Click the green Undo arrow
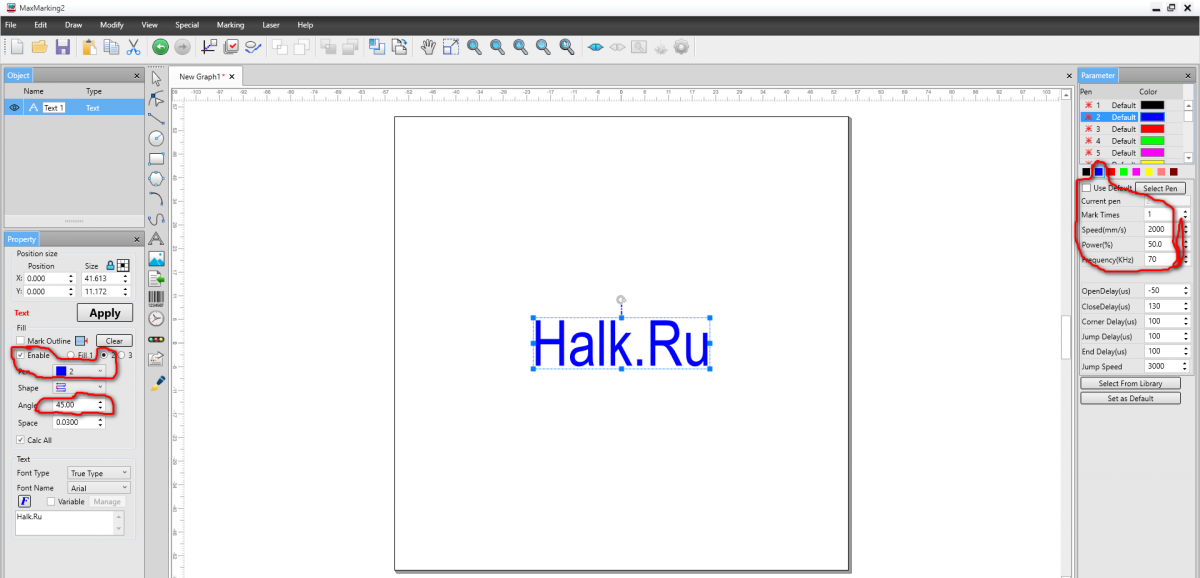This screenshot has width=1200, height=578. [160, 46]
